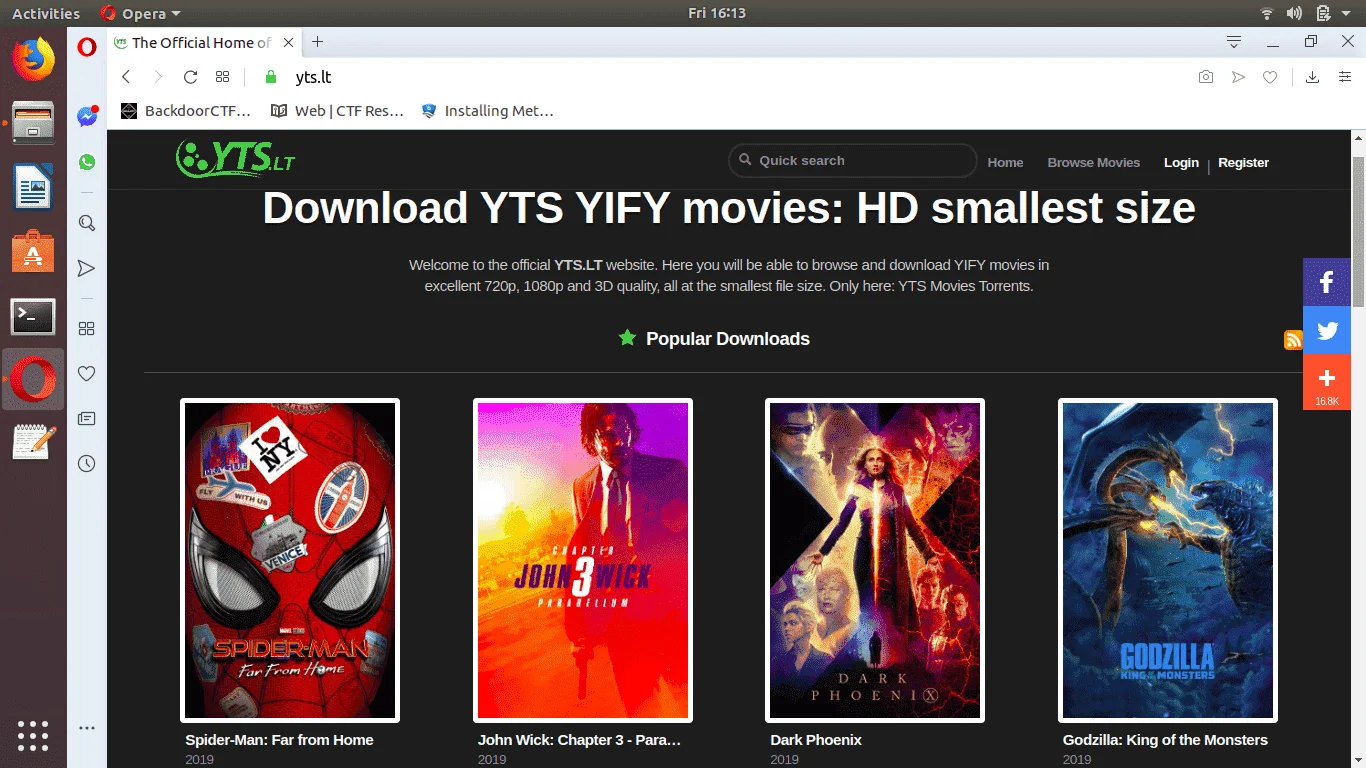This screenshot has width=1366, height=768.
Task: Open history clock in Opera sidebar
Action: pos(87,463)
